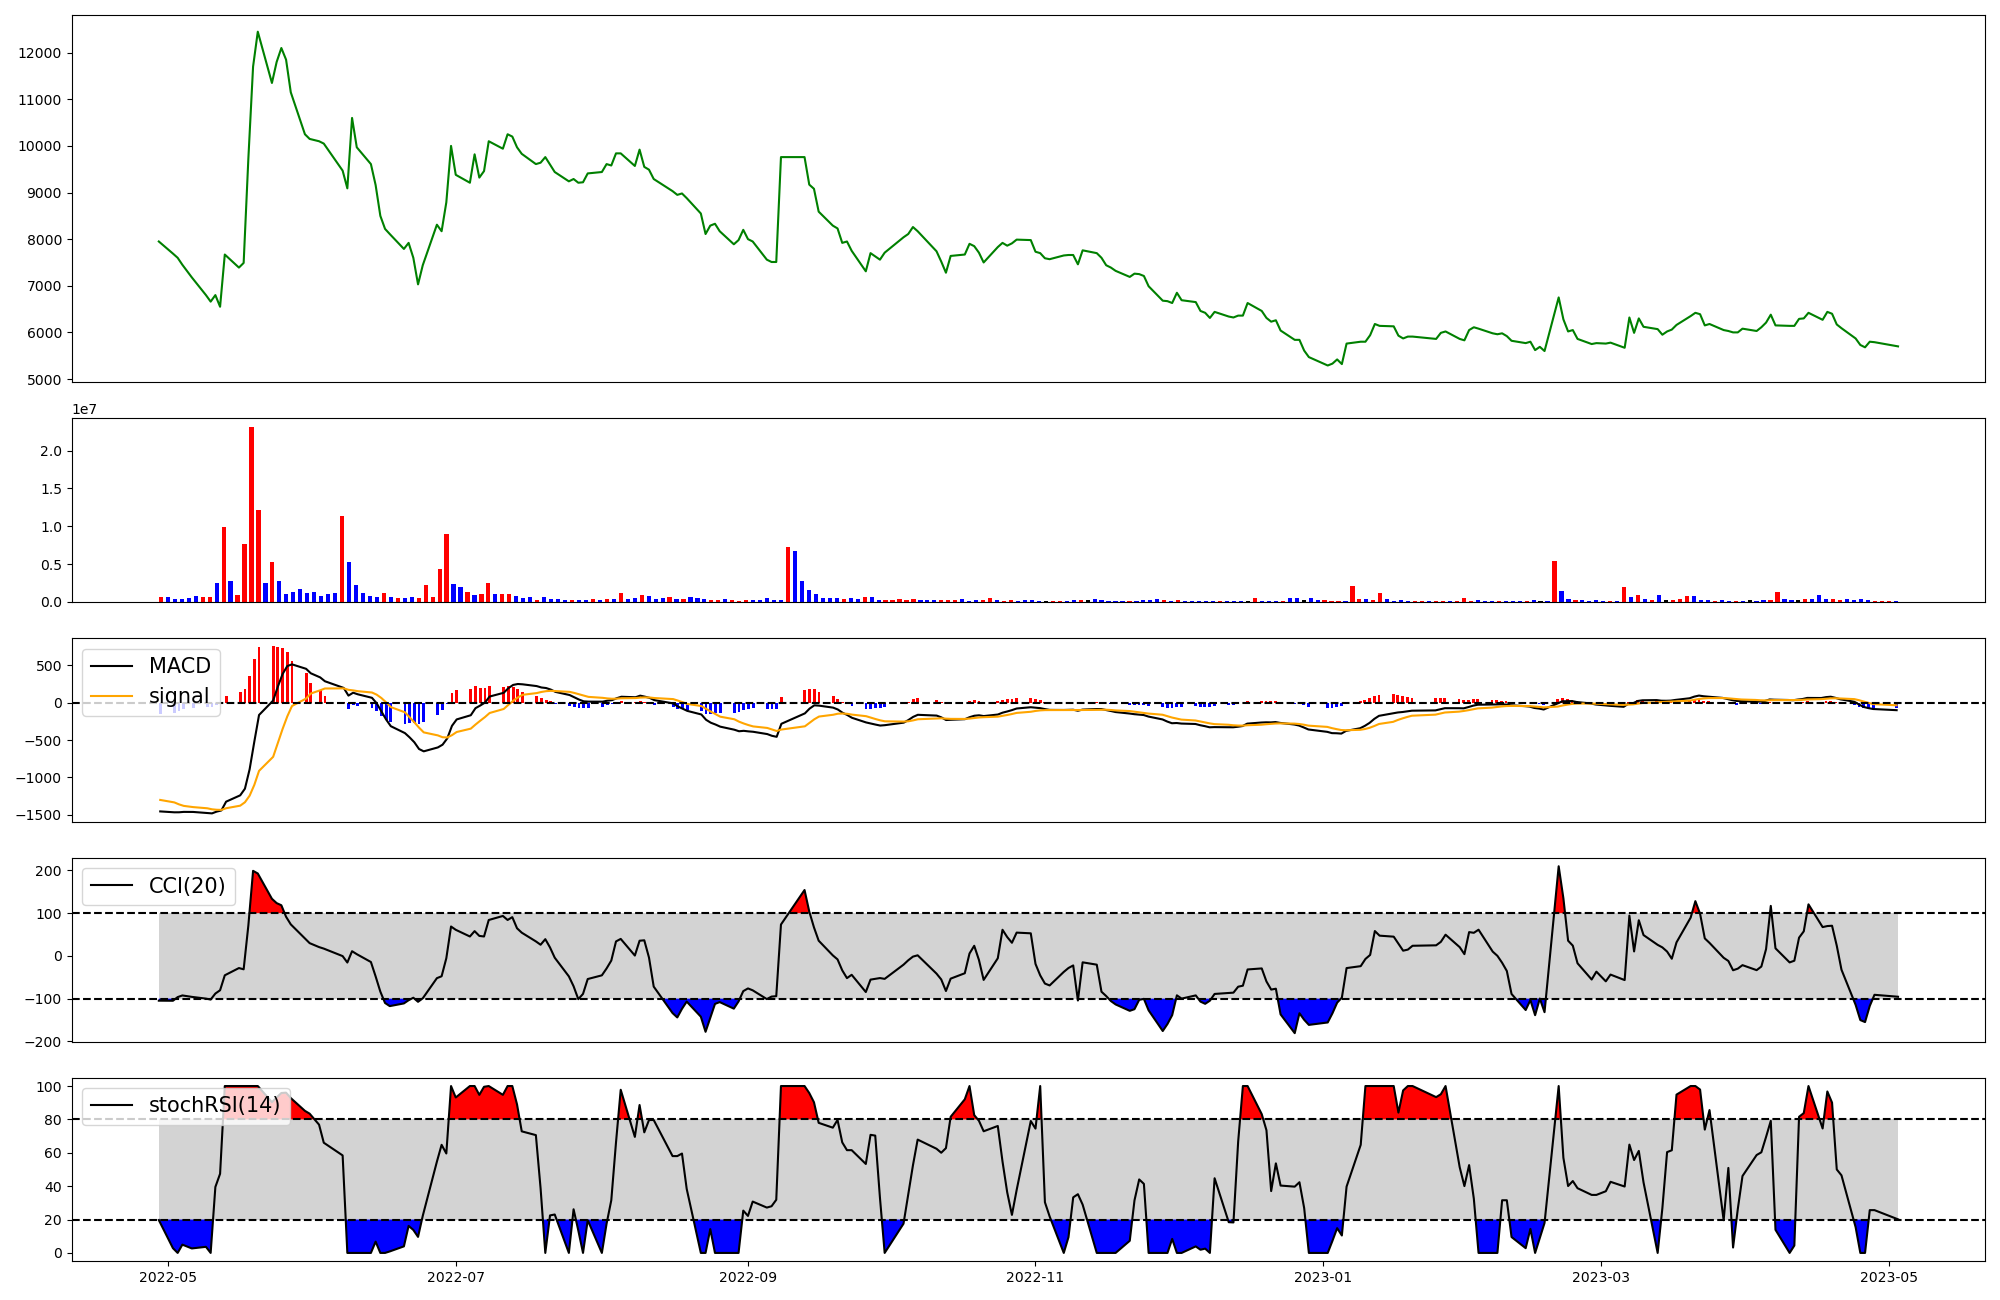The image size is (2000, 1300).
Task: Click the CCI(20) legend label
Action: click(186, 886)
